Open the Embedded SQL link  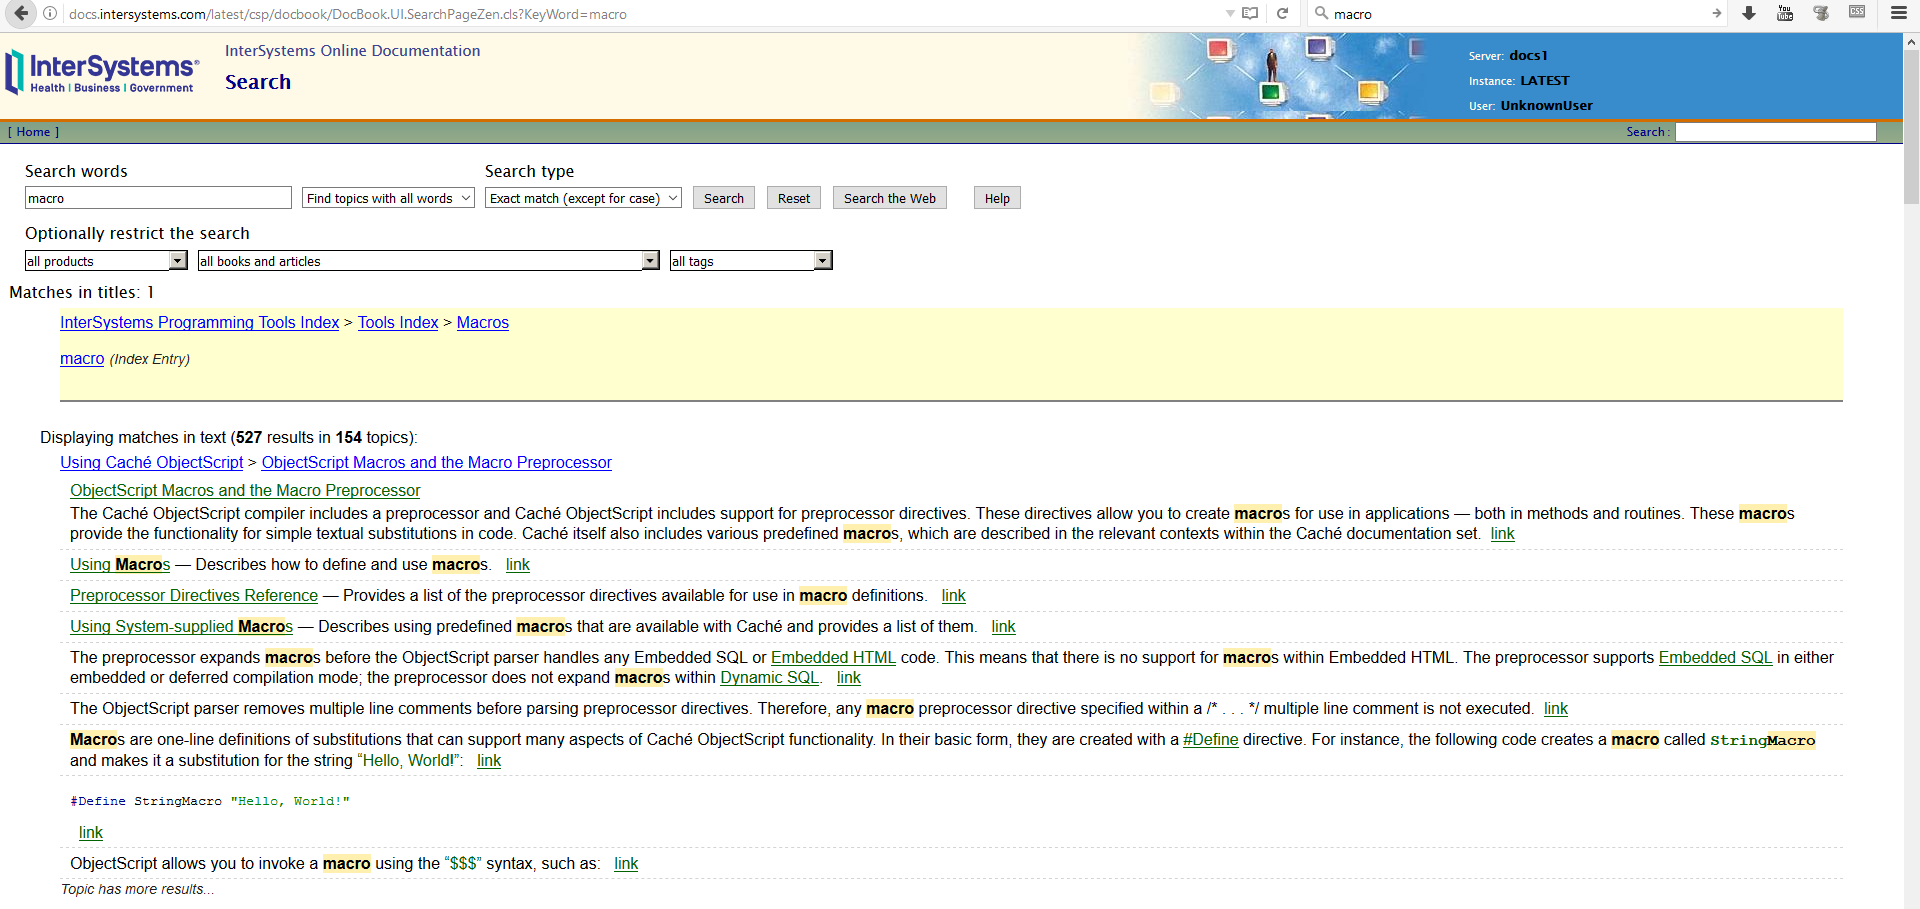tap(1715, 657)
